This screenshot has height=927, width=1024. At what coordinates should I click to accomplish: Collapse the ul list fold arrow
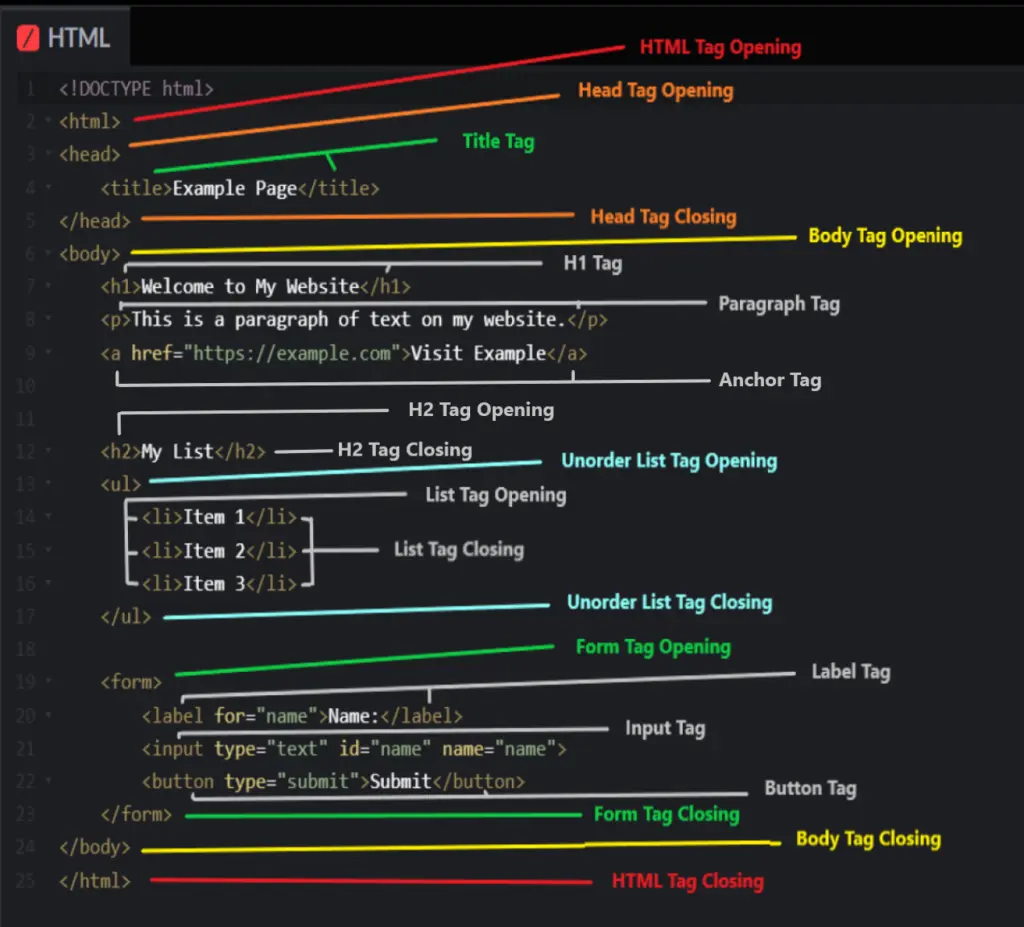(47, 484)
